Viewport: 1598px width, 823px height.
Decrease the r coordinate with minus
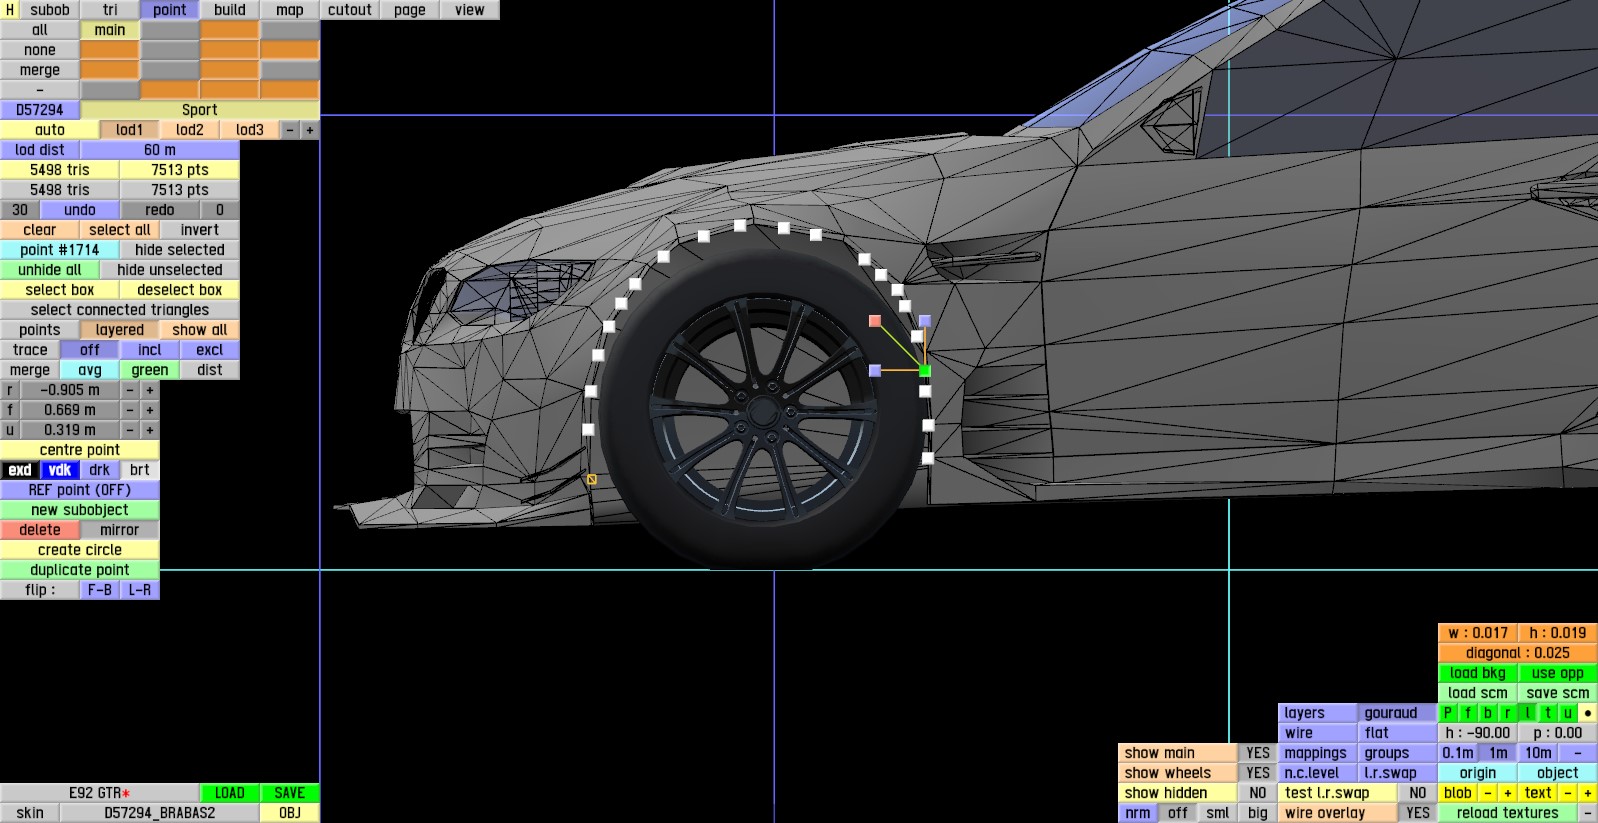click(130, 390)
